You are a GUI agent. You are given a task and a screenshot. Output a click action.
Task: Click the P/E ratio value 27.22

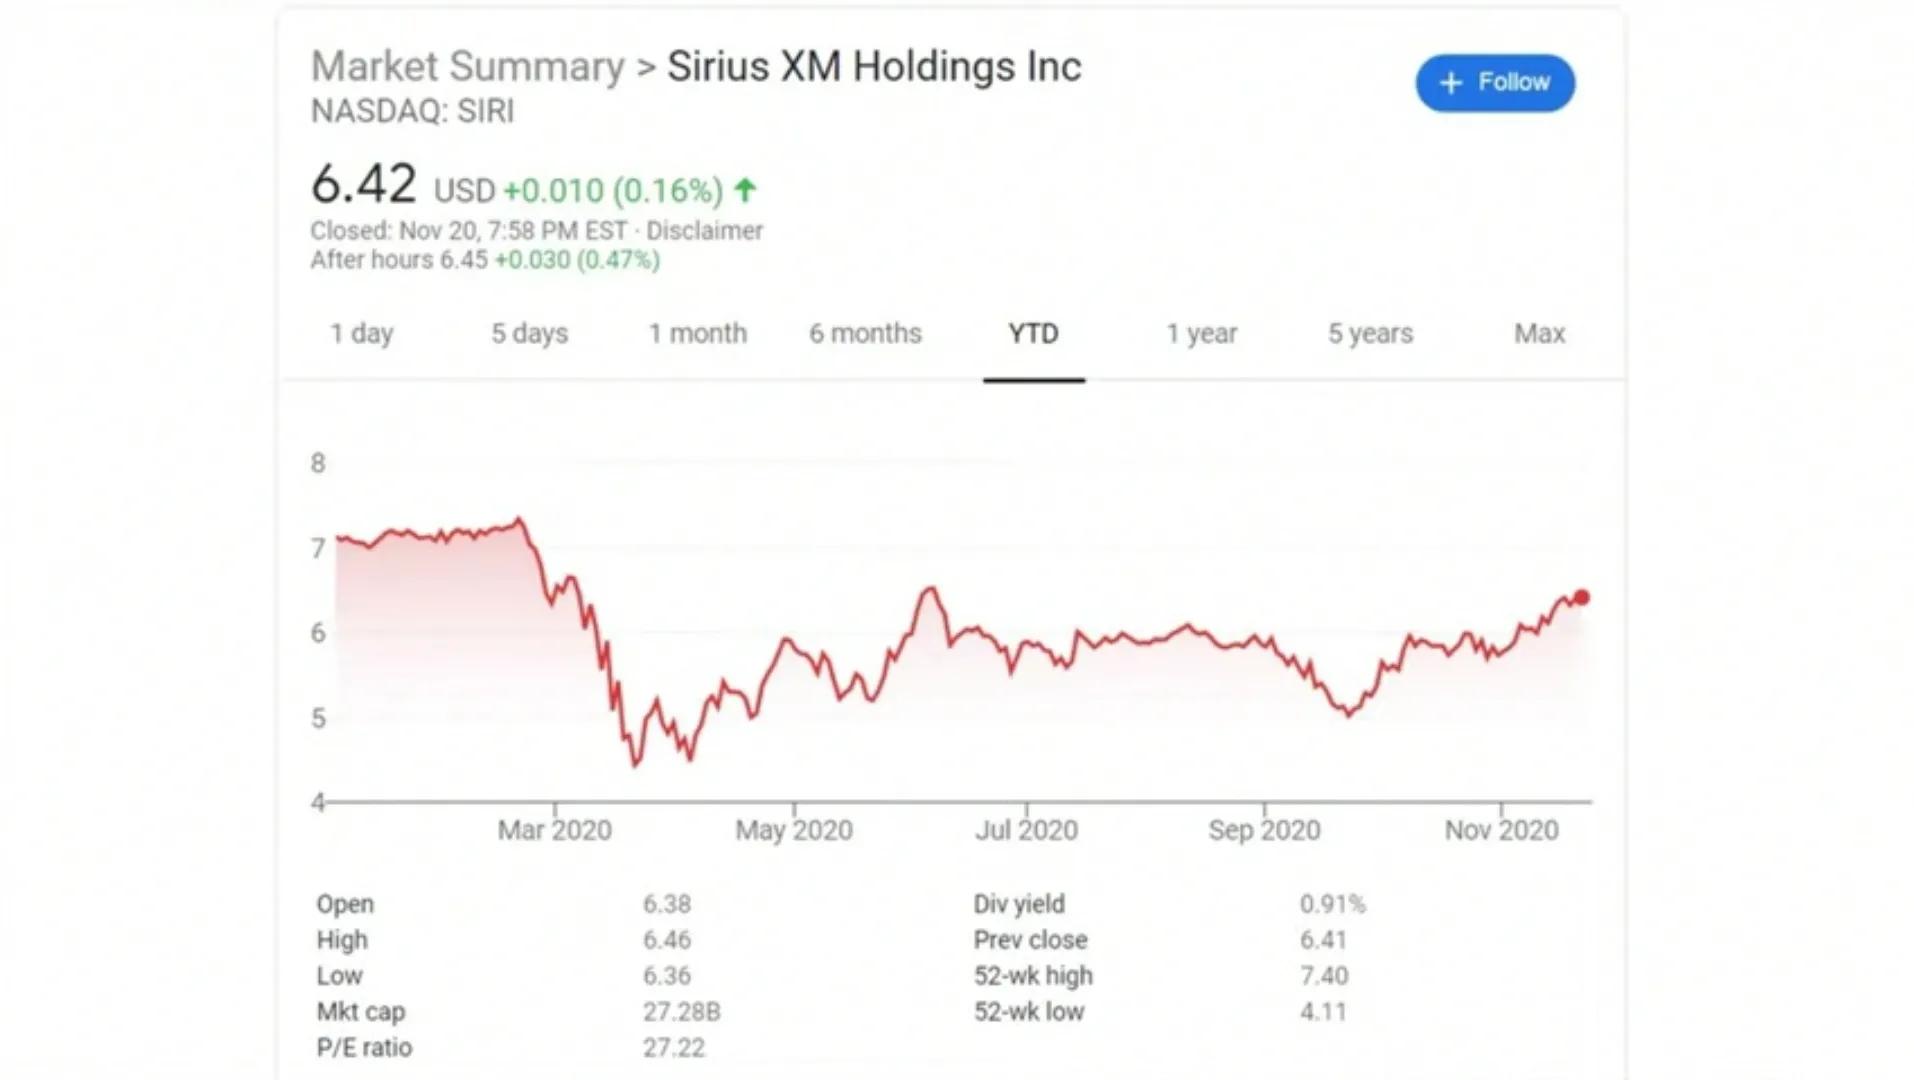(675, 1047)
